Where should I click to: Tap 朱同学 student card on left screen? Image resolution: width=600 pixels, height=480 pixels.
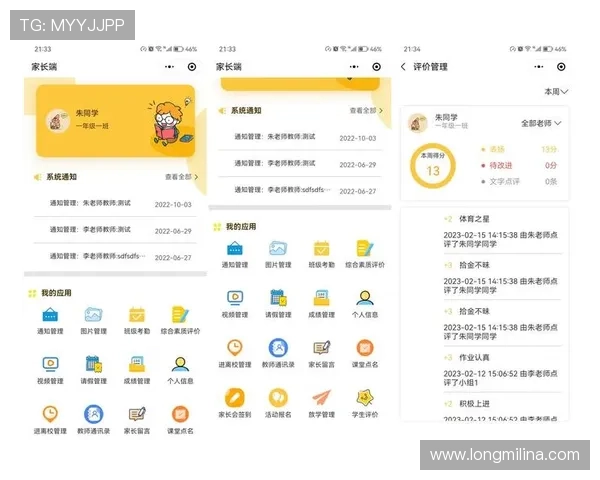point(116,121)
